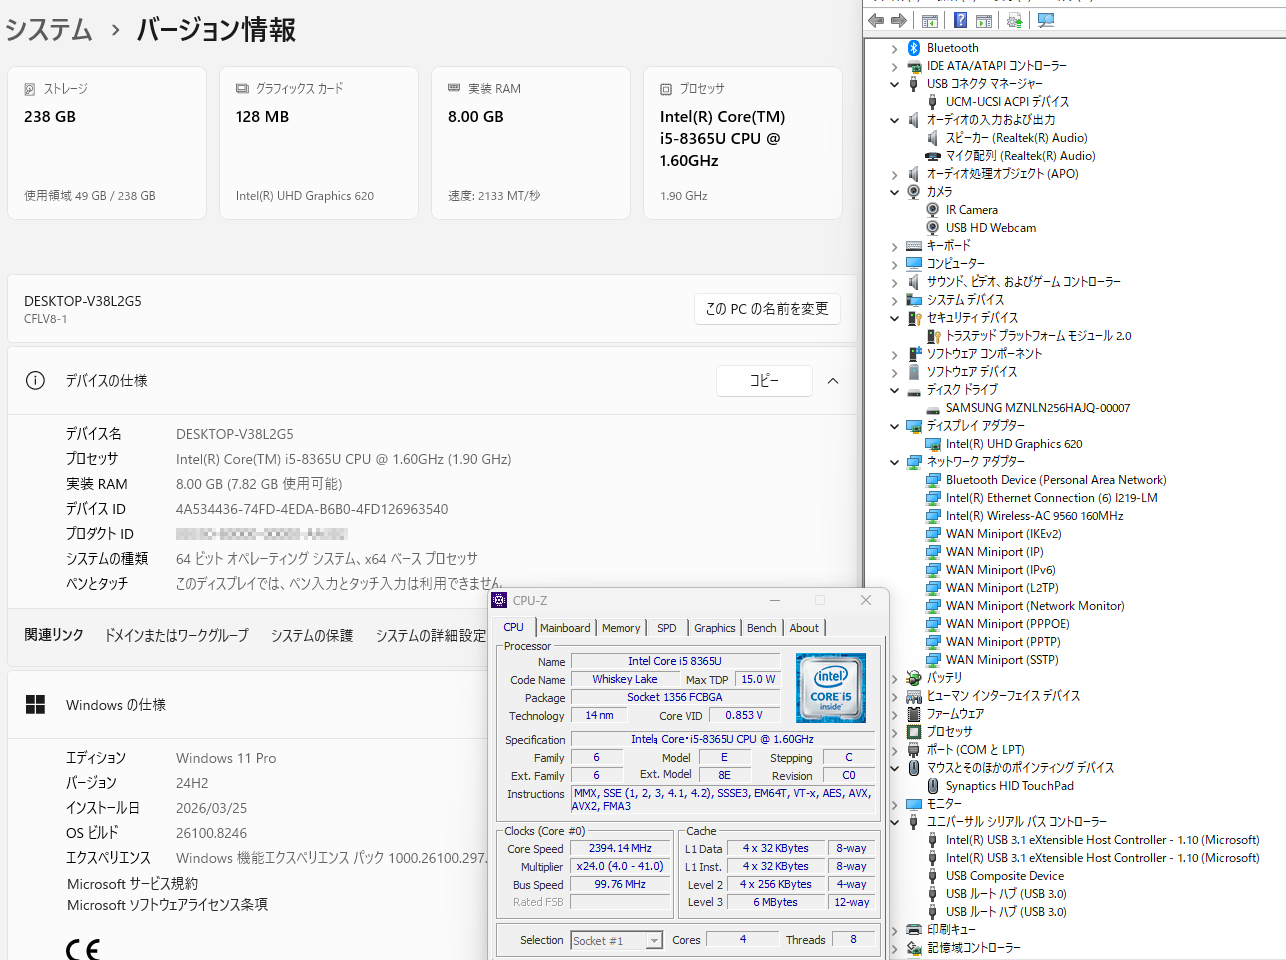Click the Back arrow in Device Manager toolbar

pyautogui.click(x=876, y=20)
